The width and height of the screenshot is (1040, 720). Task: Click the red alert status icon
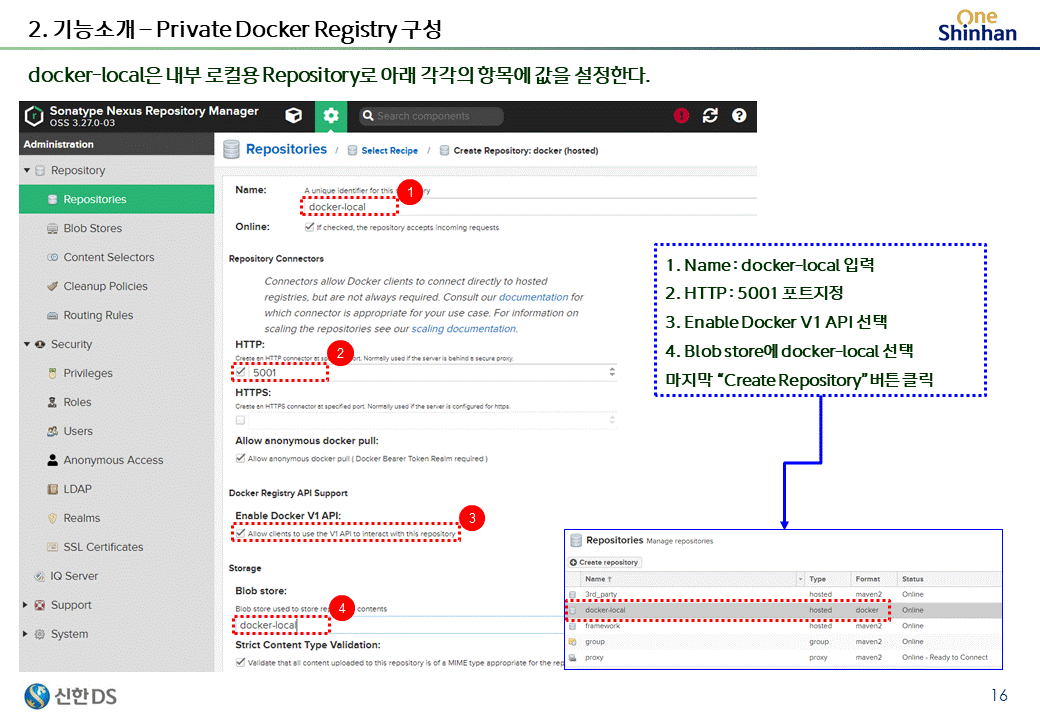coord(681,115)
